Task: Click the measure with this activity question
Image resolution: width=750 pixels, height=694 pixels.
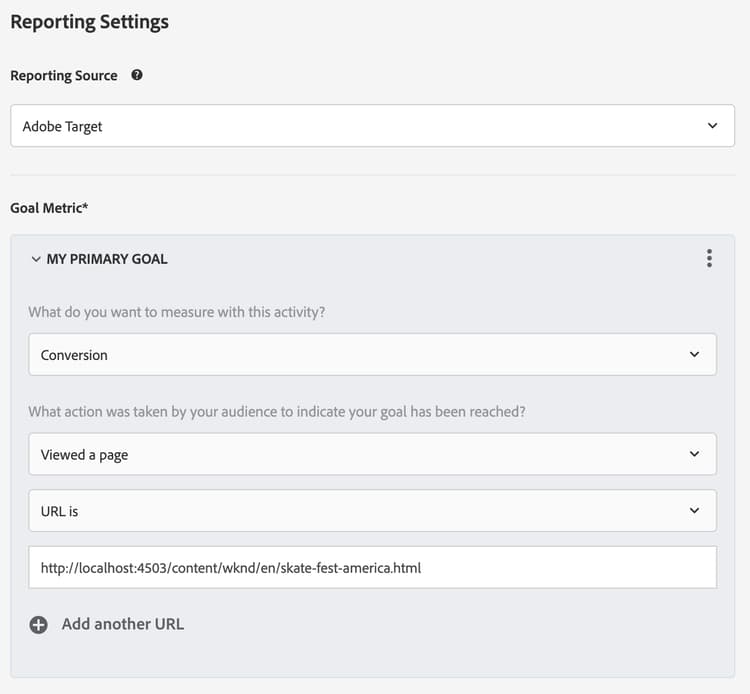Action: click(x=177, y=312)
